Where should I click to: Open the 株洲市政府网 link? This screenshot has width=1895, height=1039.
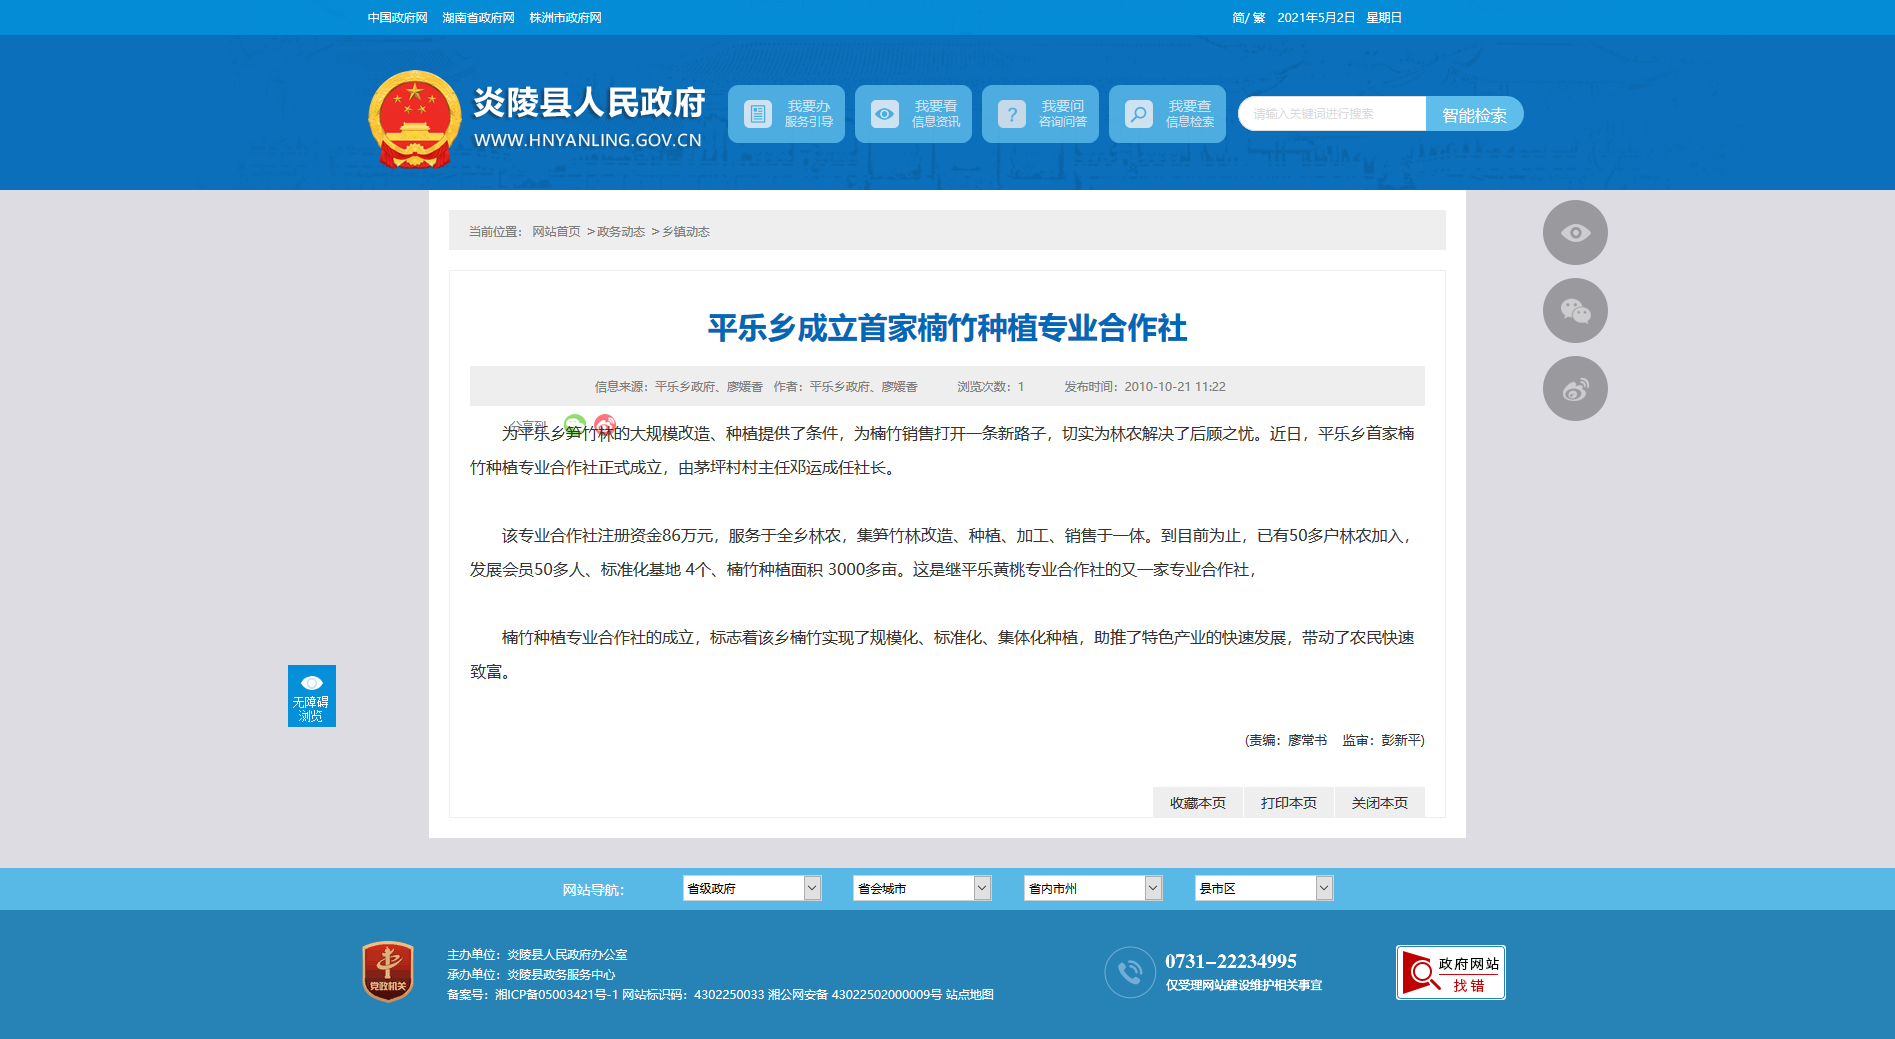pyautogui.click(x=565, y=18)
